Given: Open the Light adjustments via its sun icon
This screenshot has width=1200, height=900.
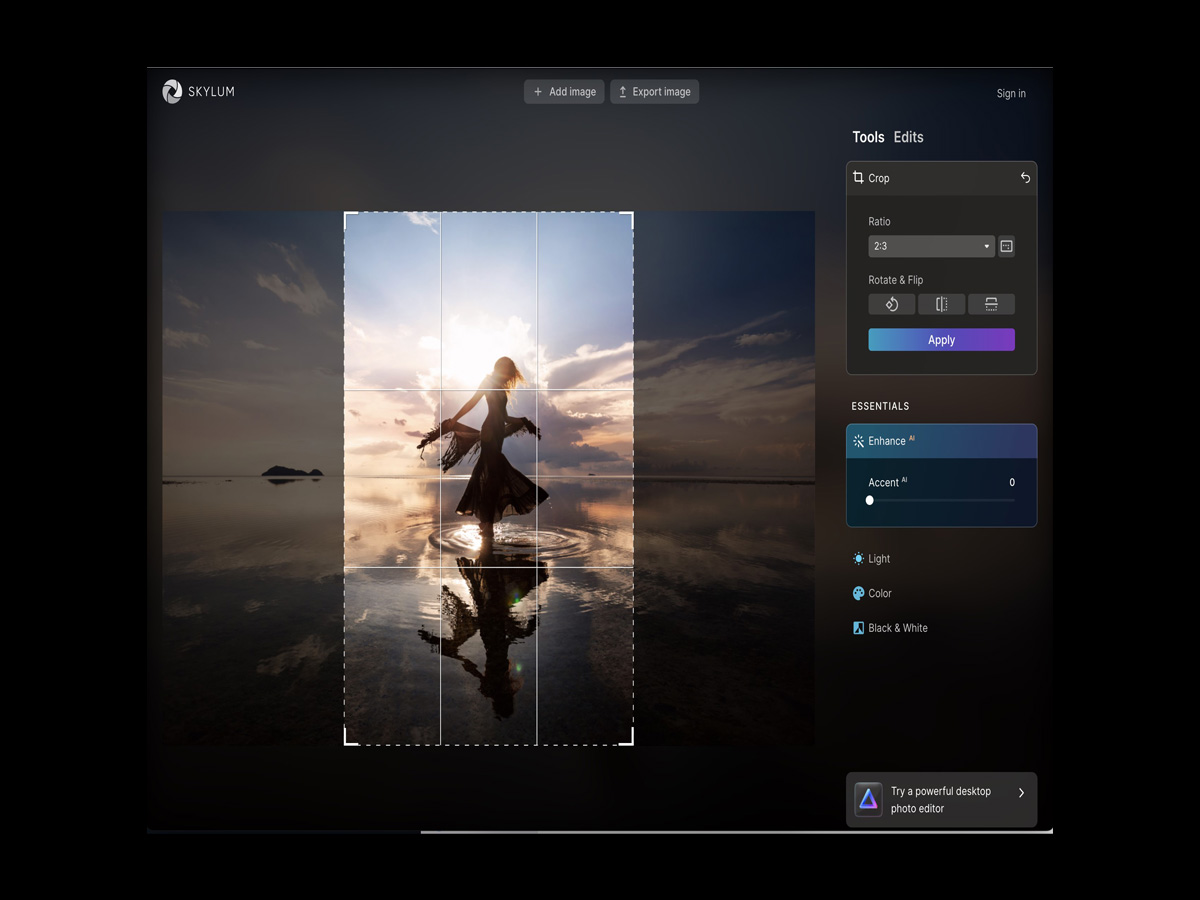Looking at the screenshot, I should coord(857,558).
